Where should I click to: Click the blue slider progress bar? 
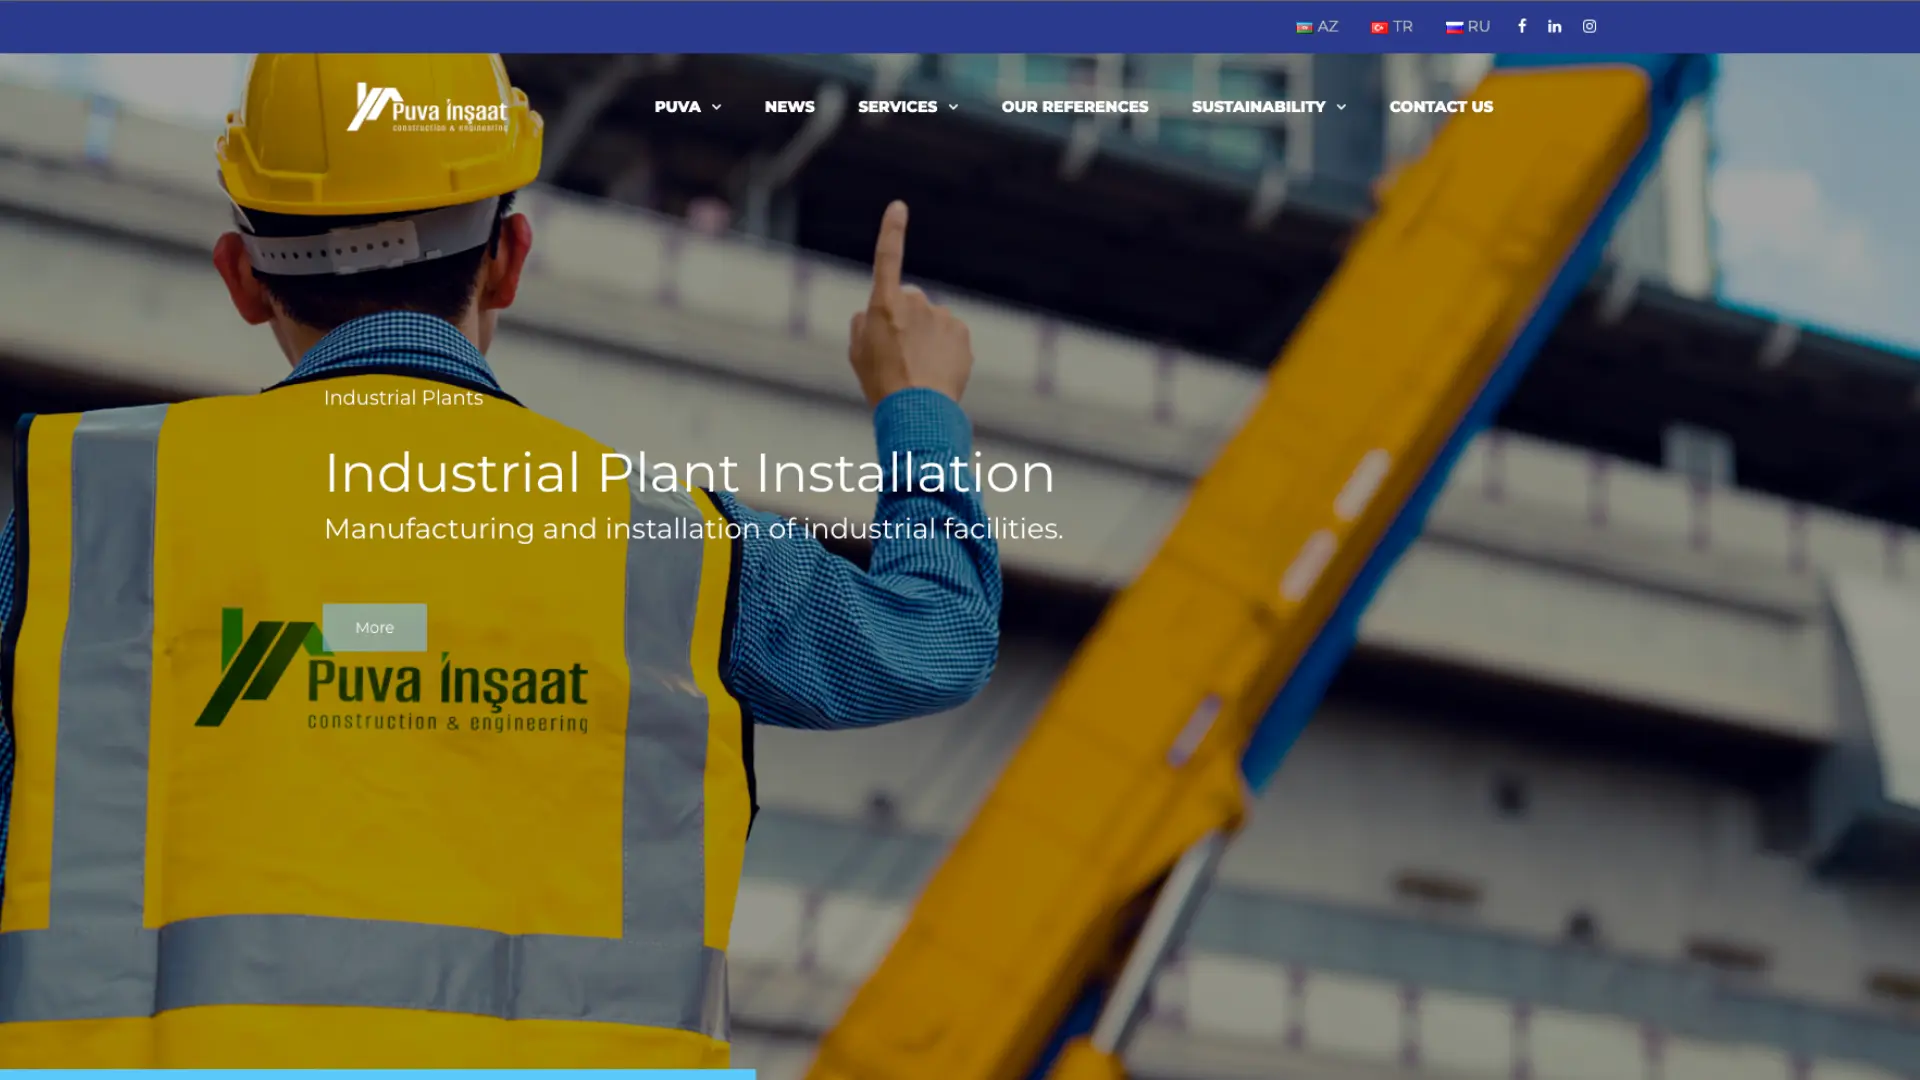click(378, 1074)
